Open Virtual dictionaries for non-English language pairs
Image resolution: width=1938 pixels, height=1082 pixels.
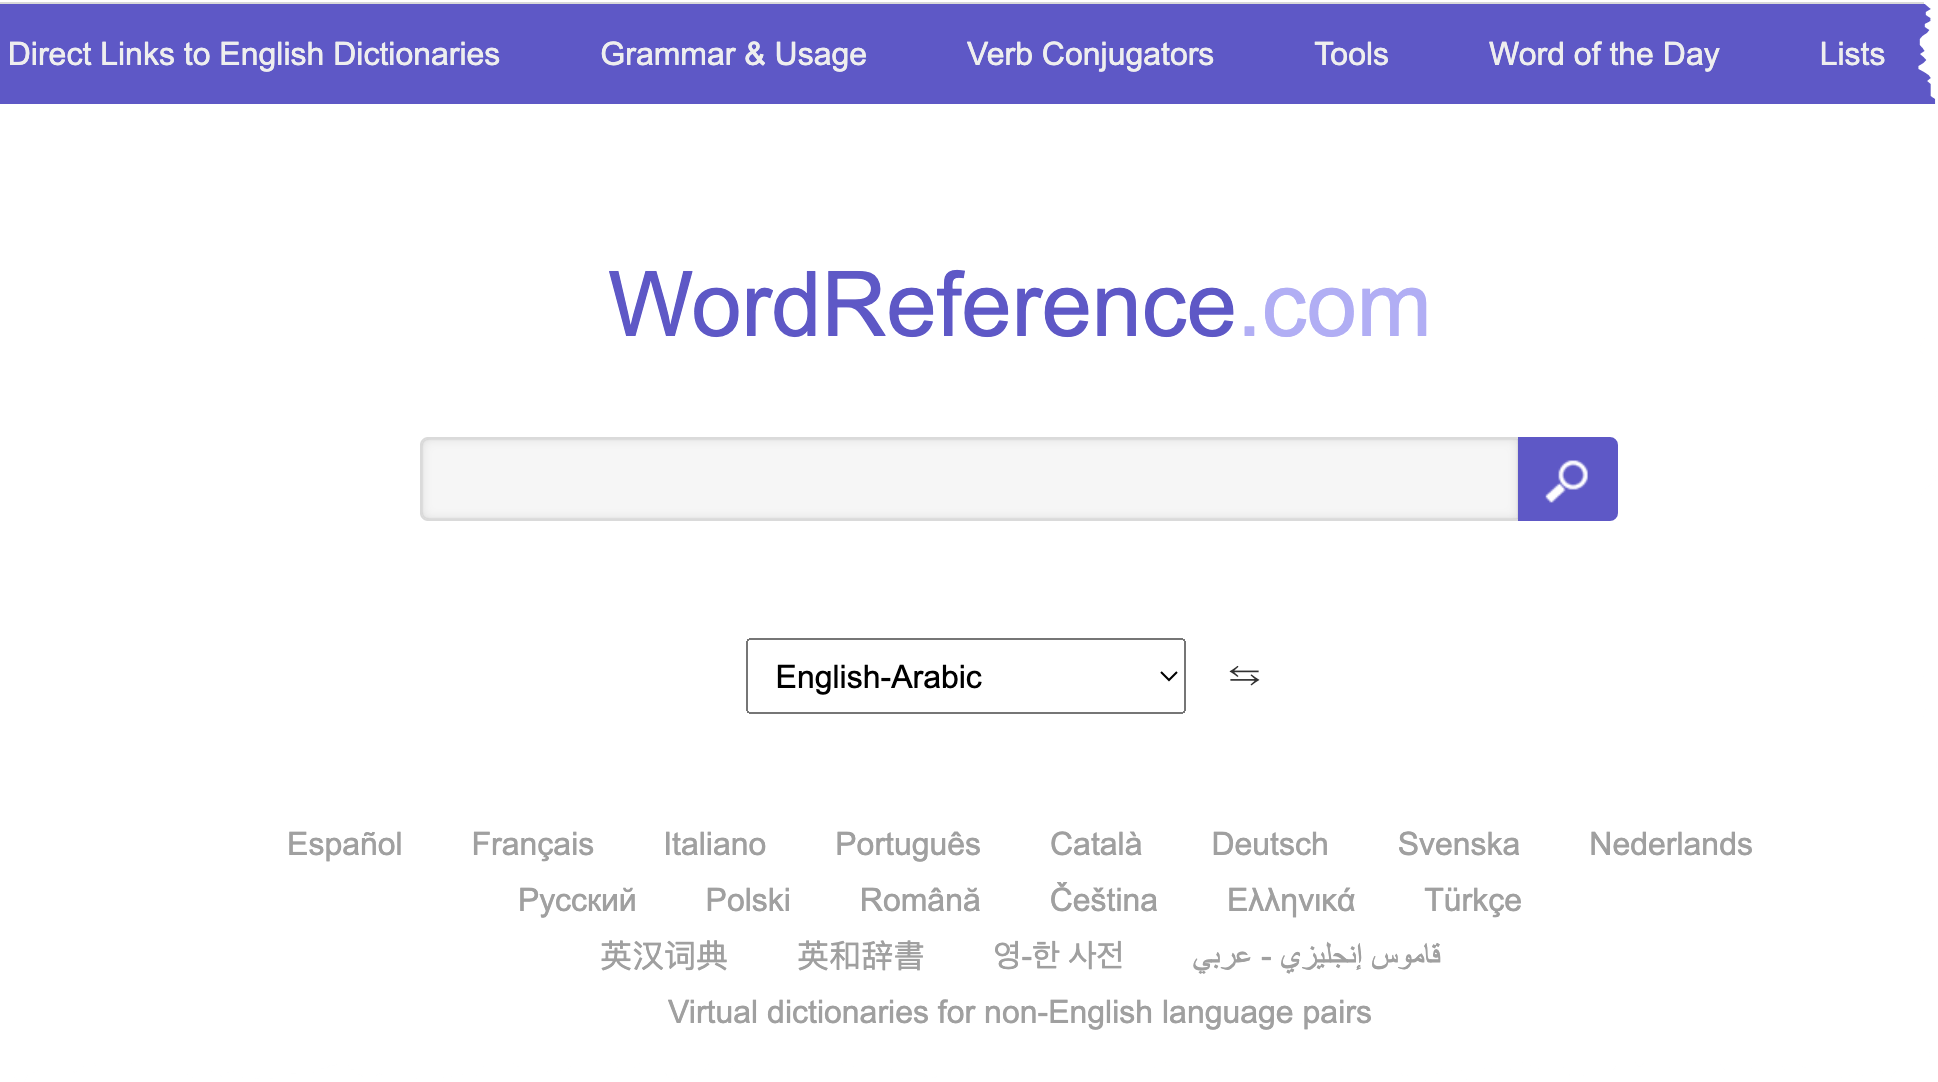tap(1021, 1011)
